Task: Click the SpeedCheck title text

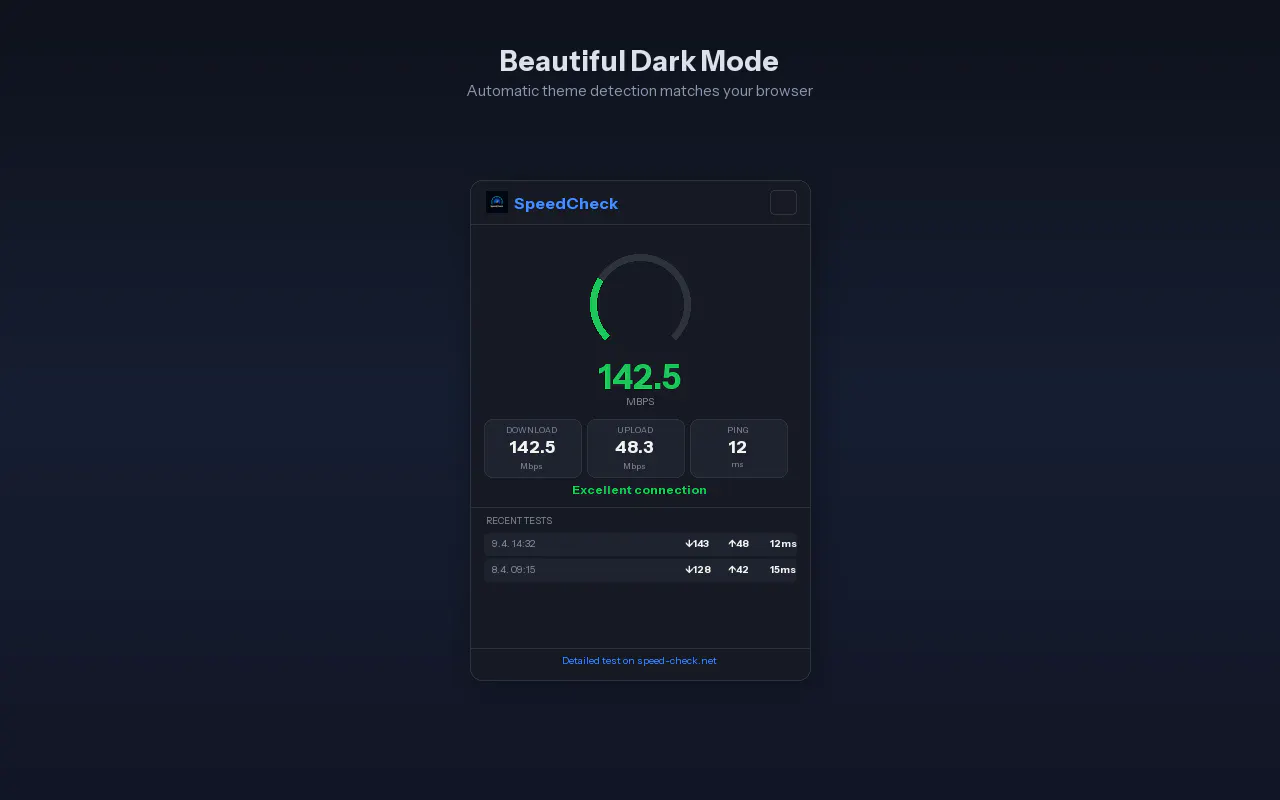Action: [x=566, y=204]
